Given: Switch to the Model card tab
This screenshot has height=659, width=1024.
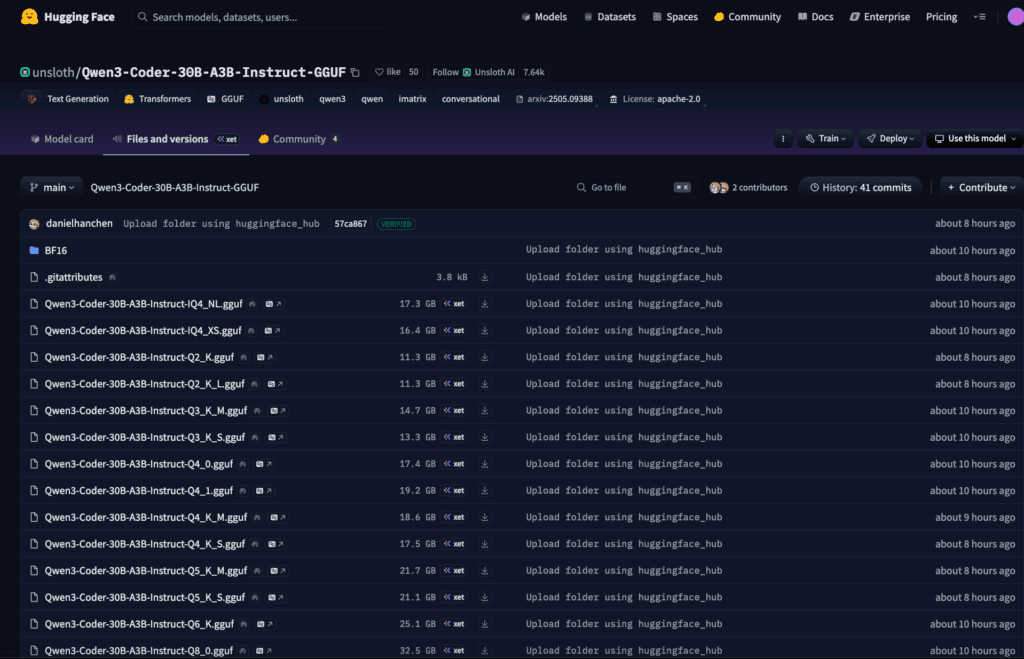Looking at the screenshot, I should [62, 139].
